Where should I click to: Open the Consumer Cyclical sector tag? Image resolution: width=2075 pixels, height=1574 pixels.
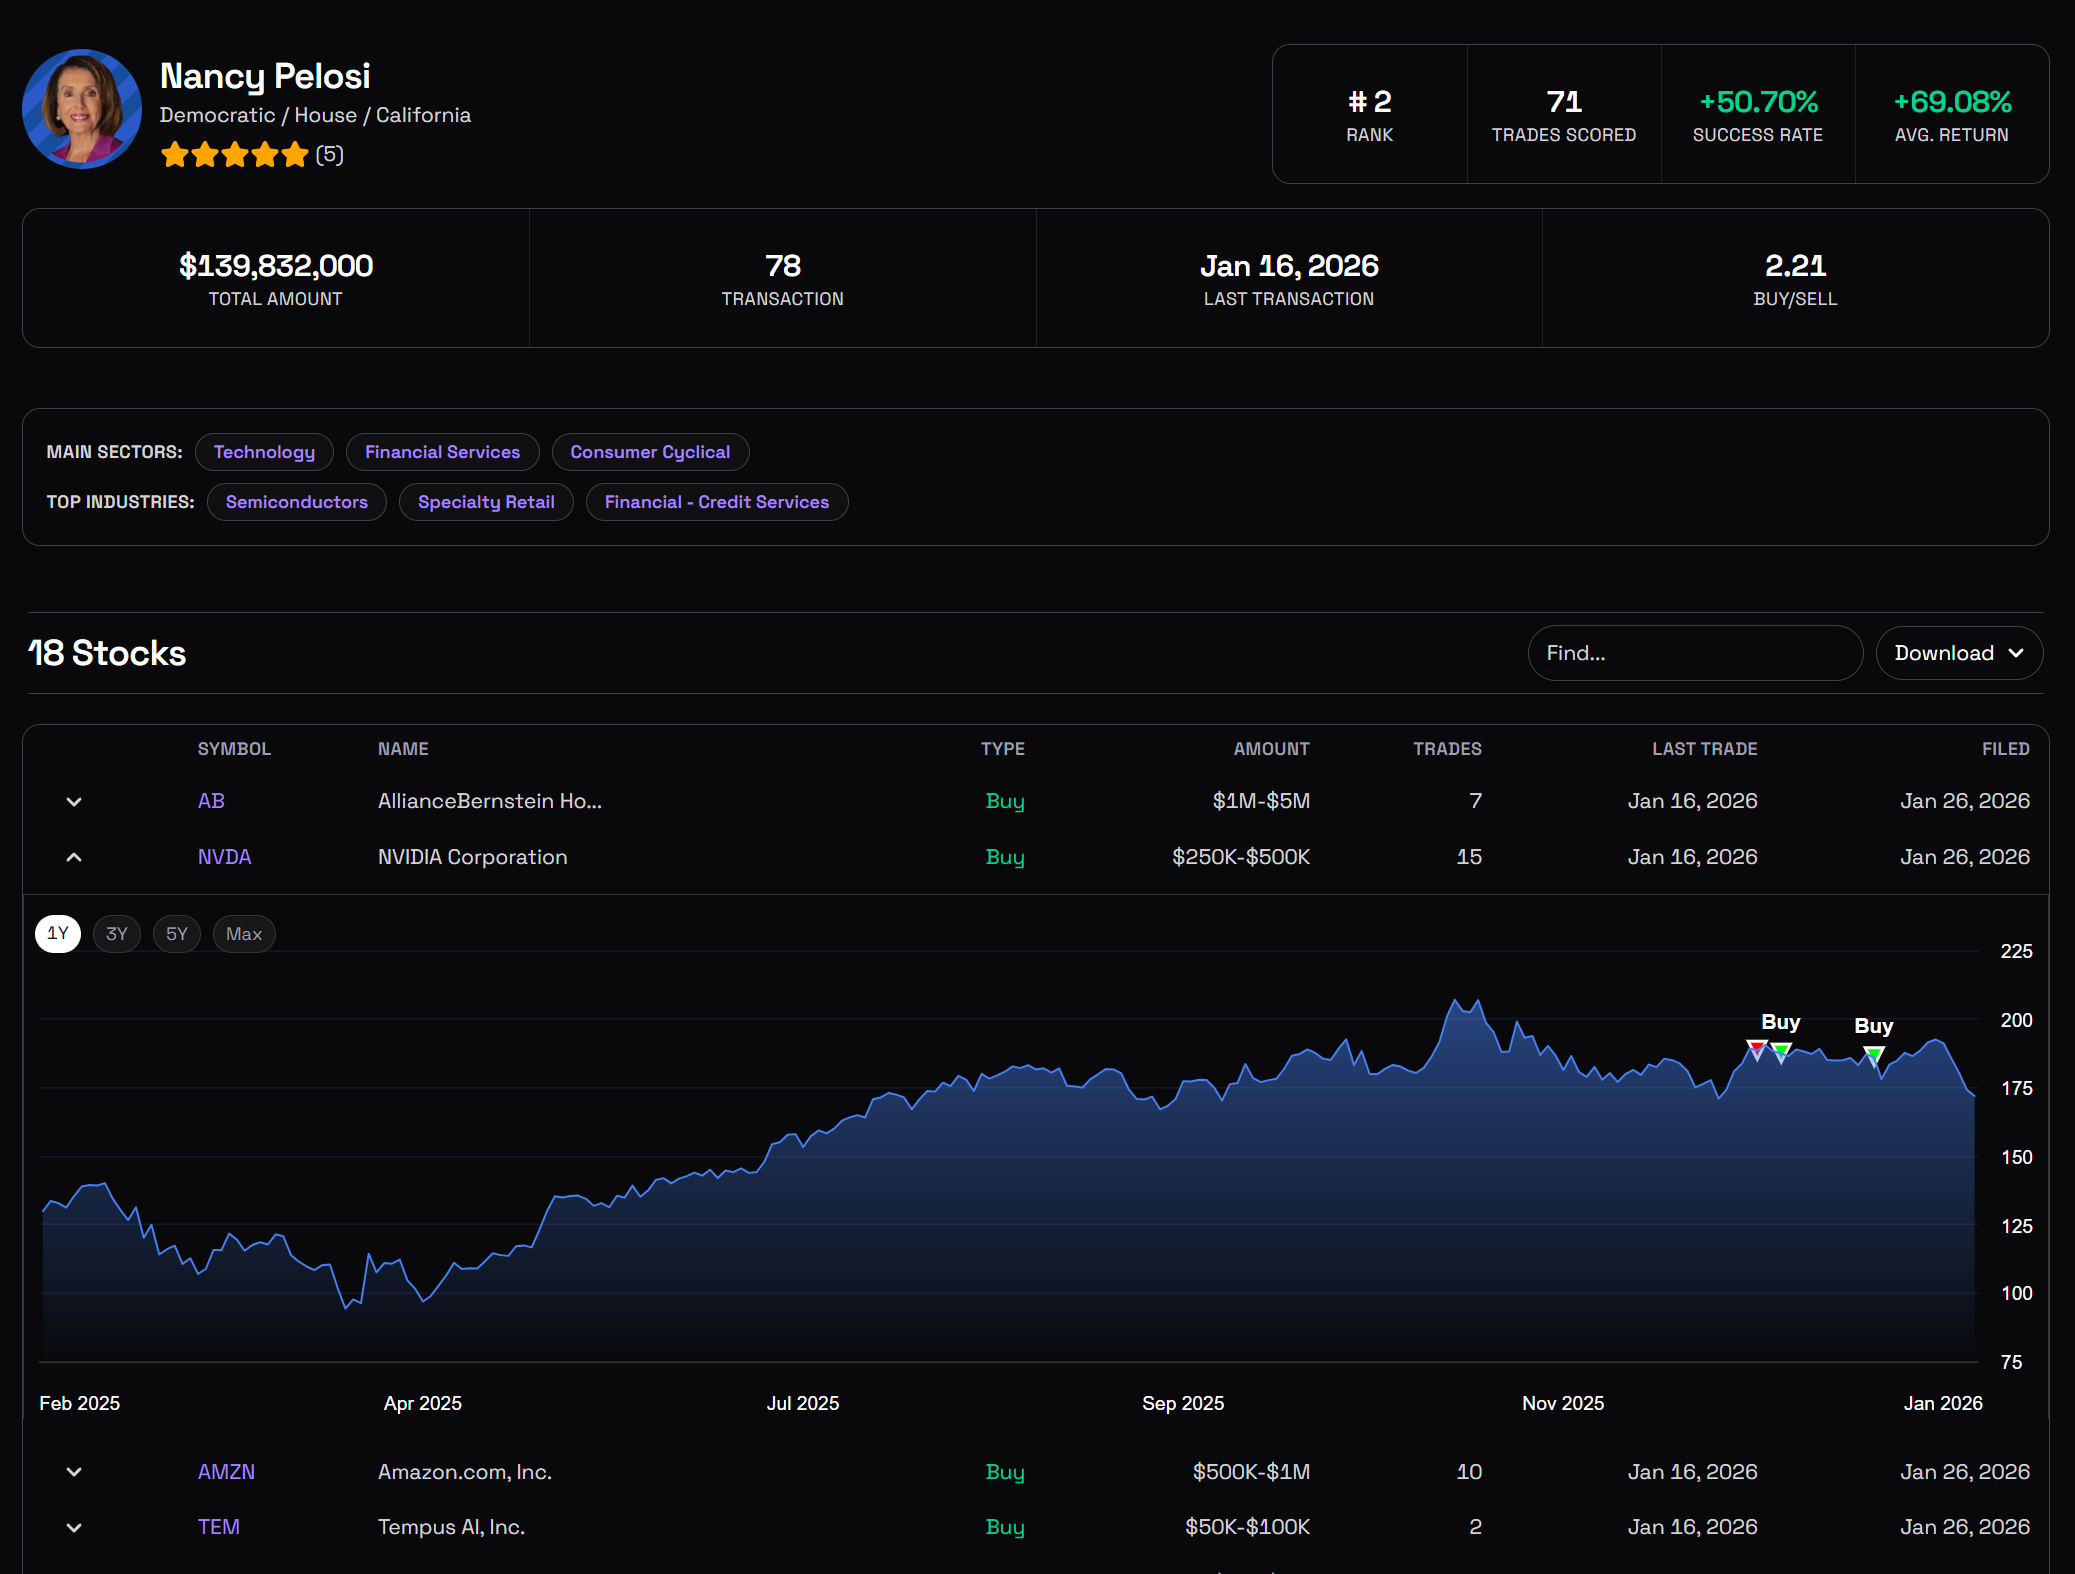650,452
